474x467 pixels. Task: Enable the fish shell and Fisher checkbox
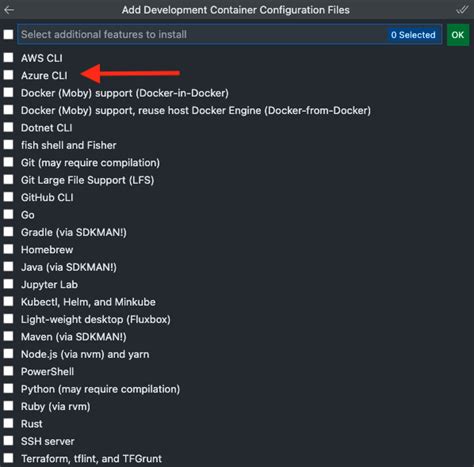pyautogui.click(x=8, y=145)
